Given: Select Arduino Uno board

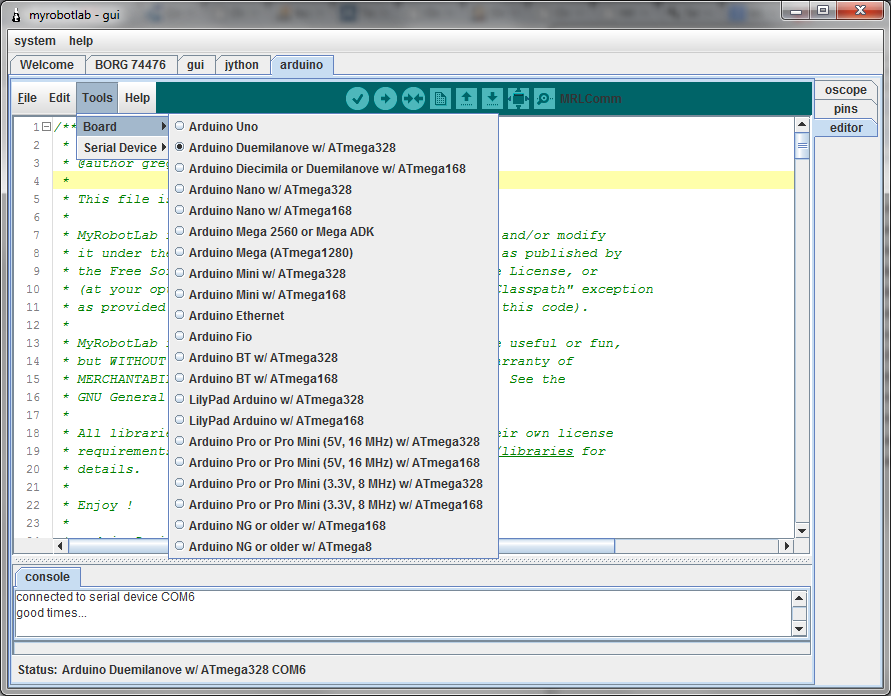Looking at the screenshot, I should click(x=334, y=127).
